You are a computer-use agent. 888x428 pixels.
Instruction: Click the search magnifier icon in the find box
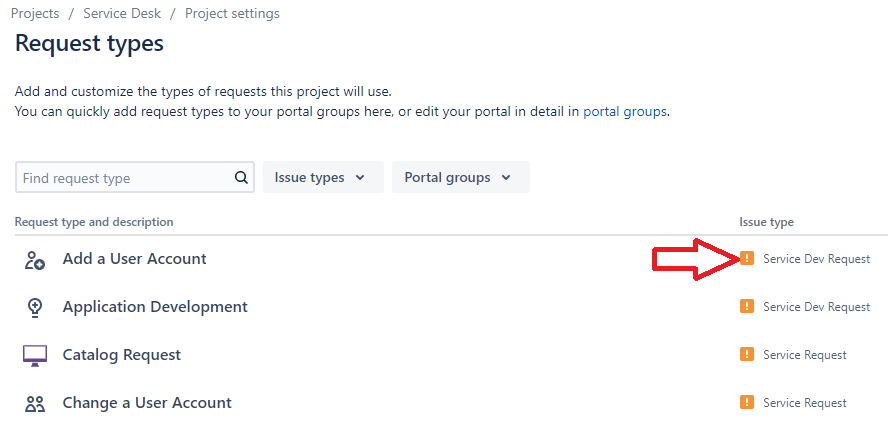[241, 178]
